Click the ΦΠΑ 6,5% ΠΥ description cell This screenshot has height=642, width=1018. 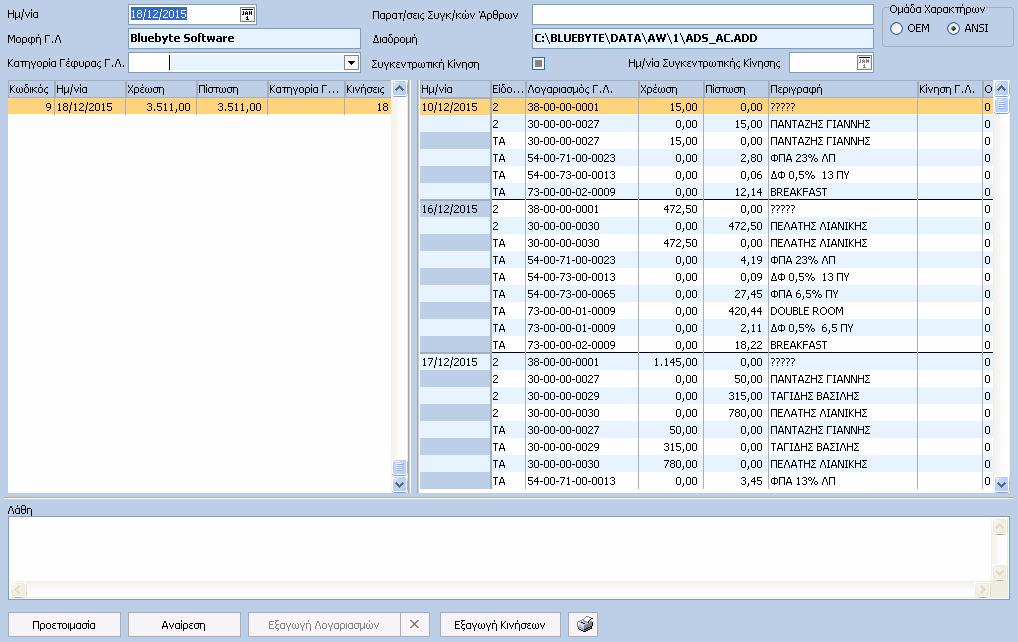tap(843, 294)
